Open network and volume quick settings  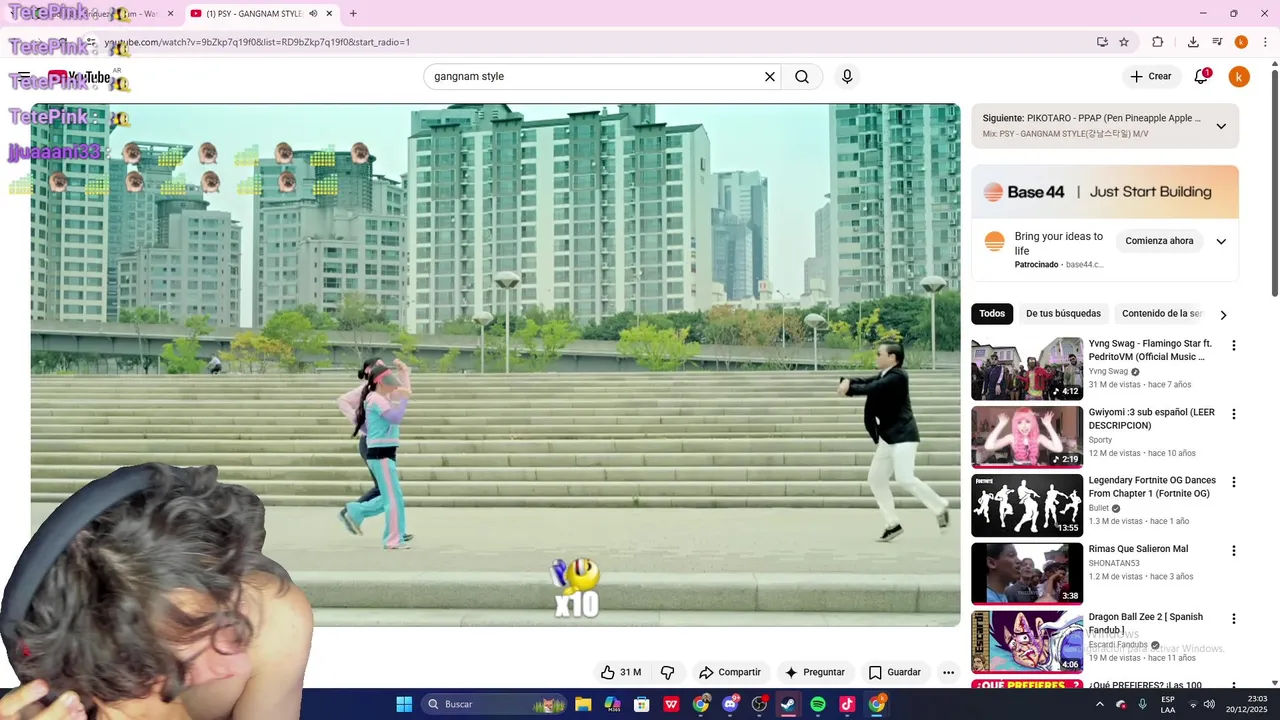tap(1200, 704)
